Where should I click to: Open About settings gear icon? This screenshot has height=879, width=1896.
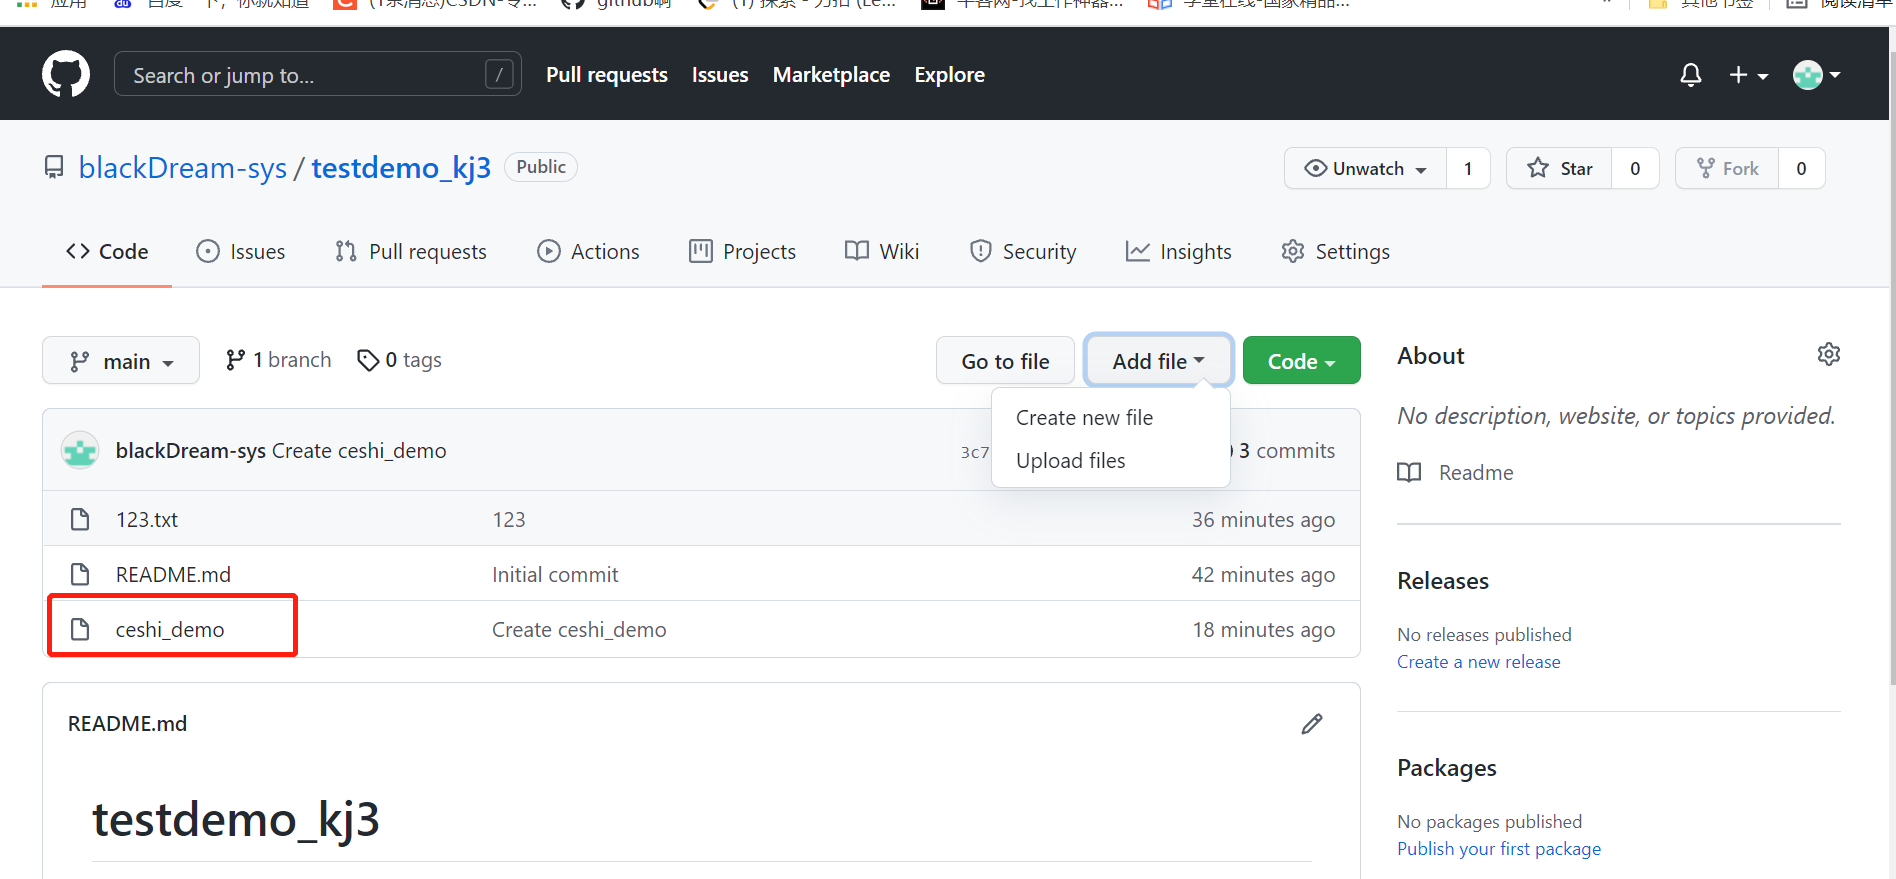1829,354
